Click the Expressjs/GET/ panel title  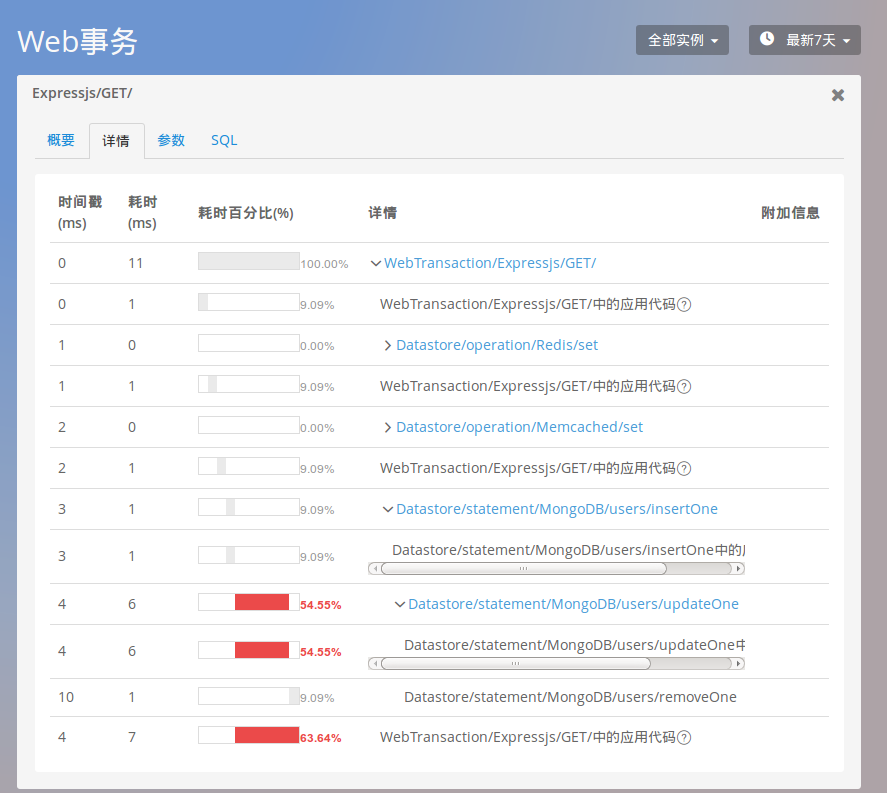[82, 93]
